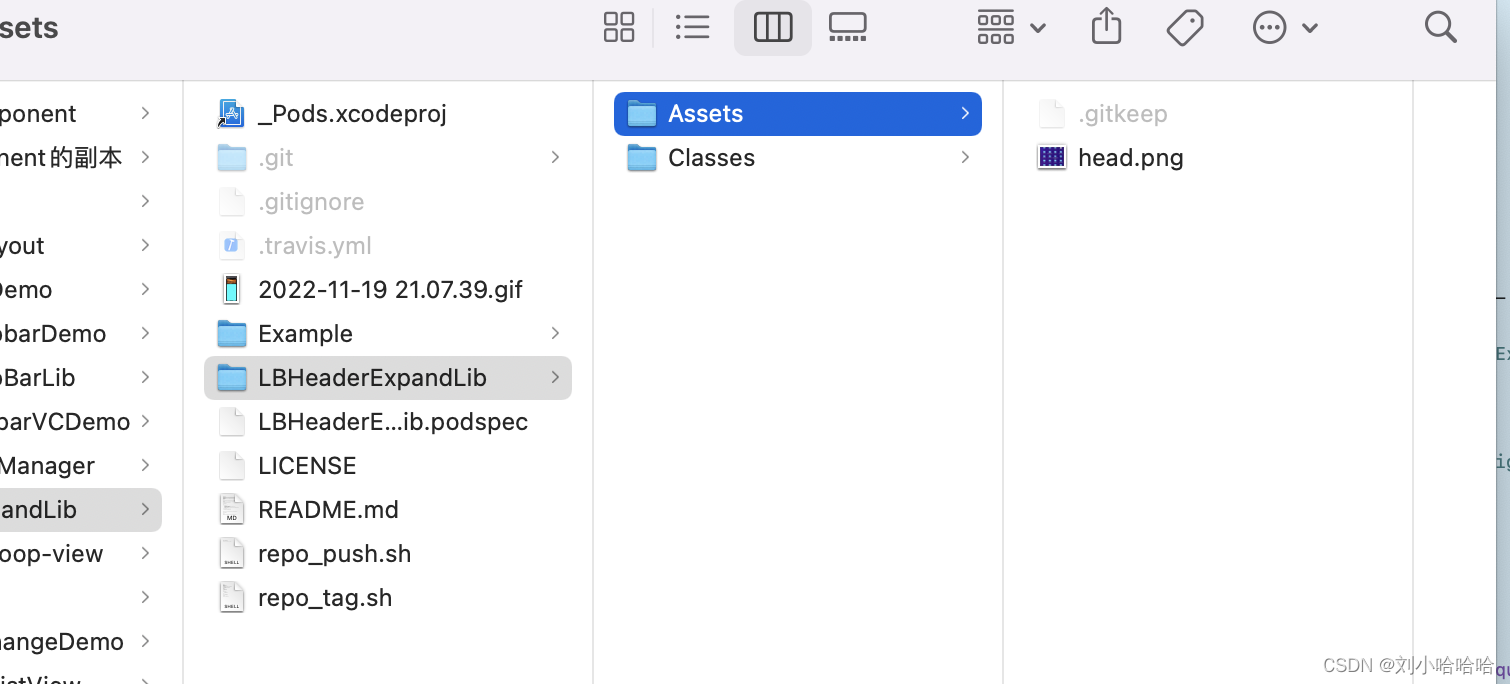
Task: Open the head.png image thumbnail icon
Action: tap(1052, 157)
